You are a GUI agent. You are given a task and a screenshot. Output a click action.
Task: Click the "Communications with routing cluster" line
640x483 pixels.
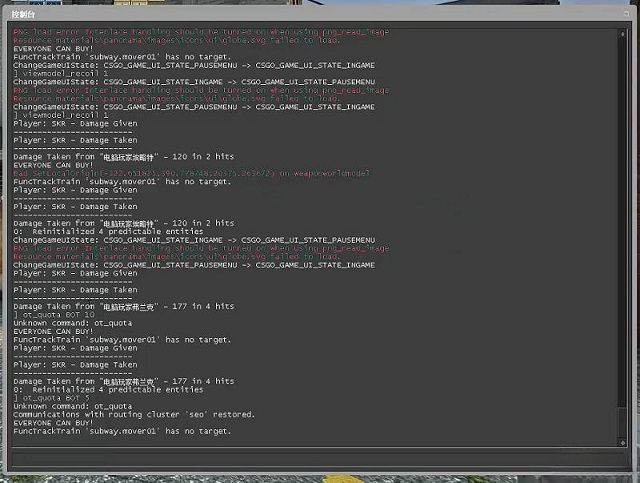pyautogui.click(x=134, y=414)
